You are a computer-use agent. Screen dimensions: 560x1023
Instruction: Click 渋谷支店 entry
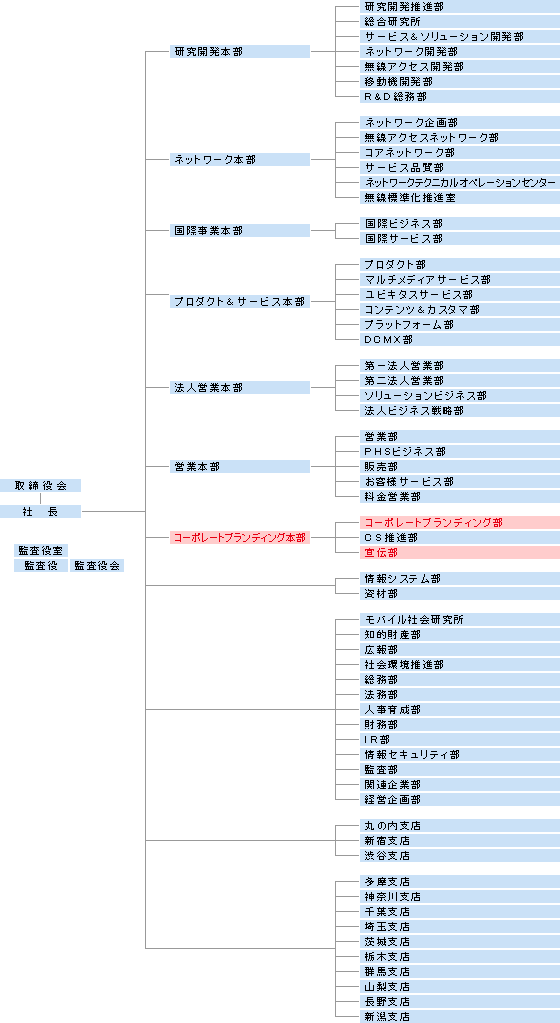point(460,857)
